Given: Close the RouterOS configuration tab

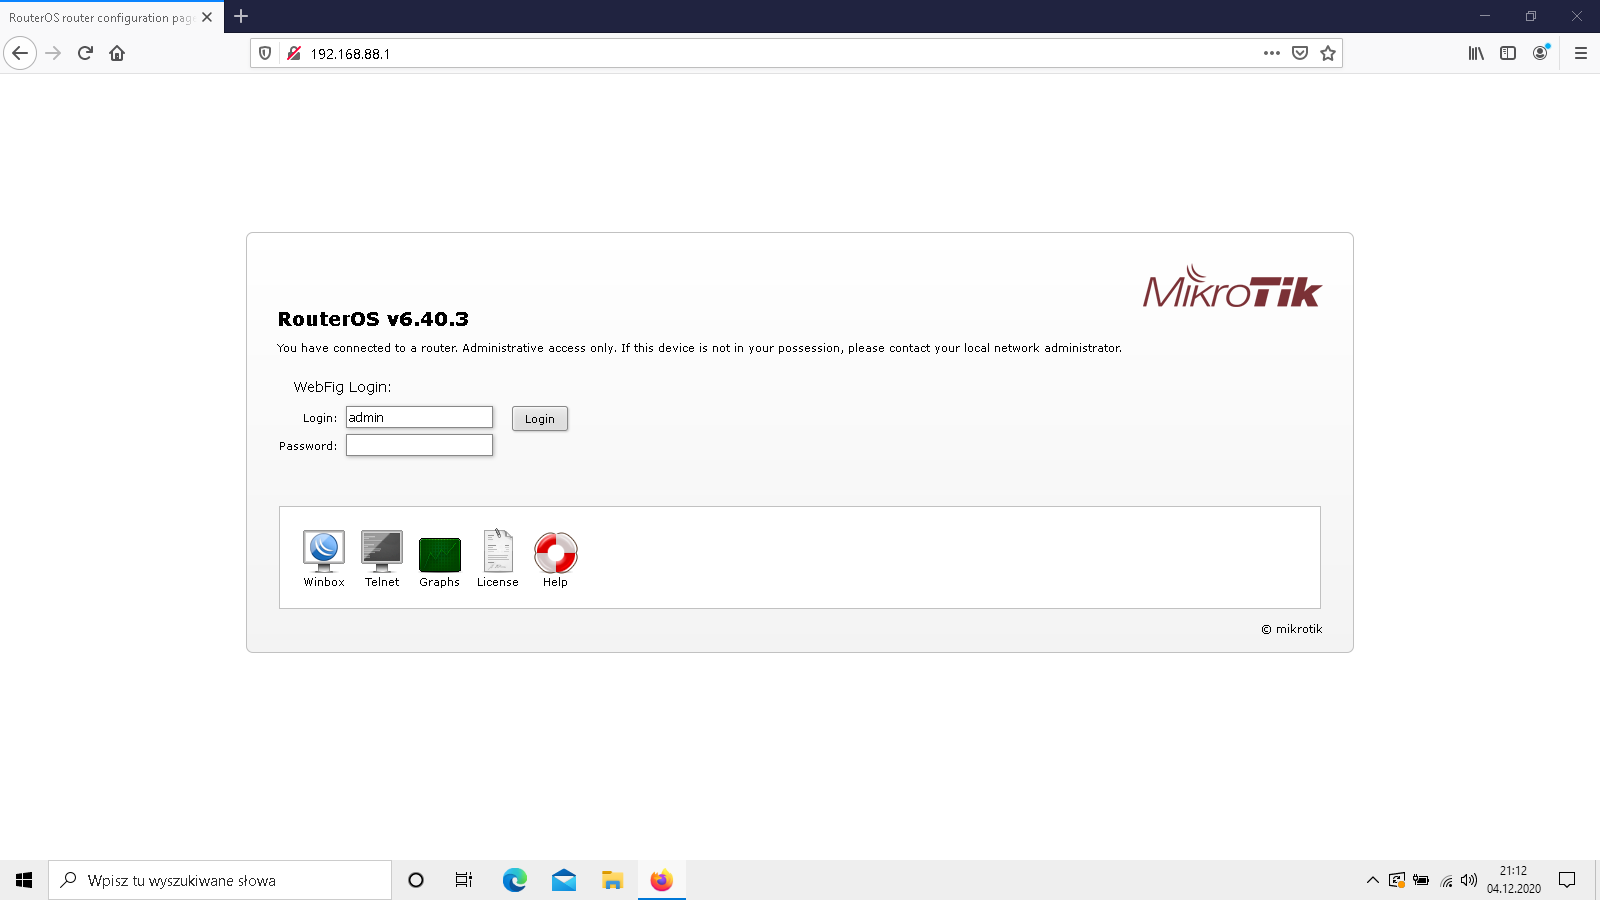Looking at the screenshot, I should point(207,17).
